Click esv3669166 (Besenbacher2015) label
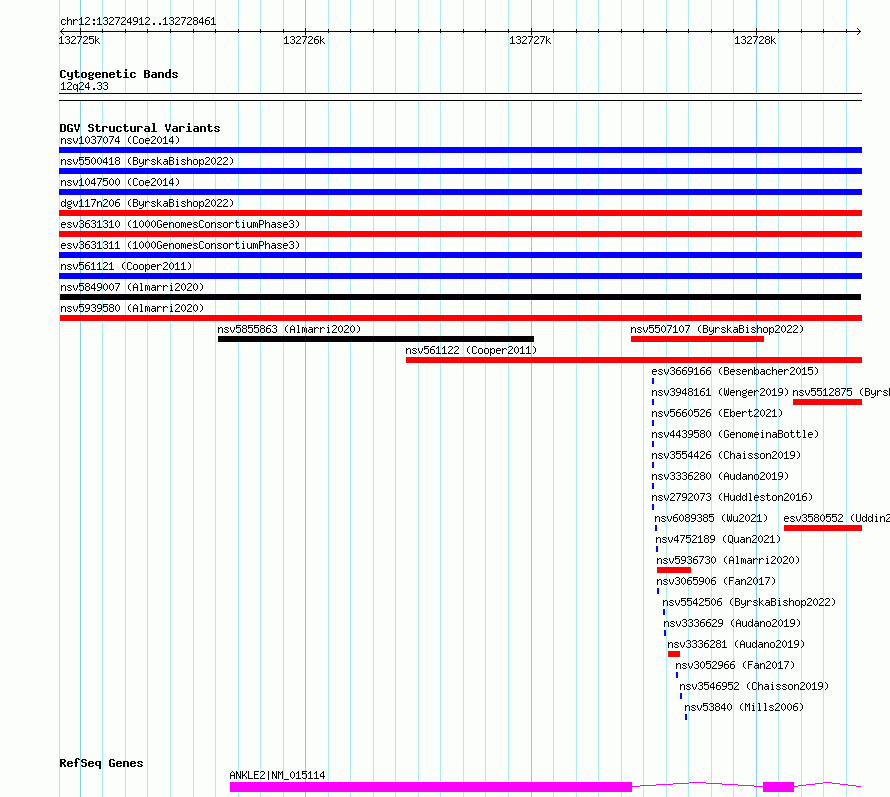Screen dimensions: 890x797 [735, 371]
